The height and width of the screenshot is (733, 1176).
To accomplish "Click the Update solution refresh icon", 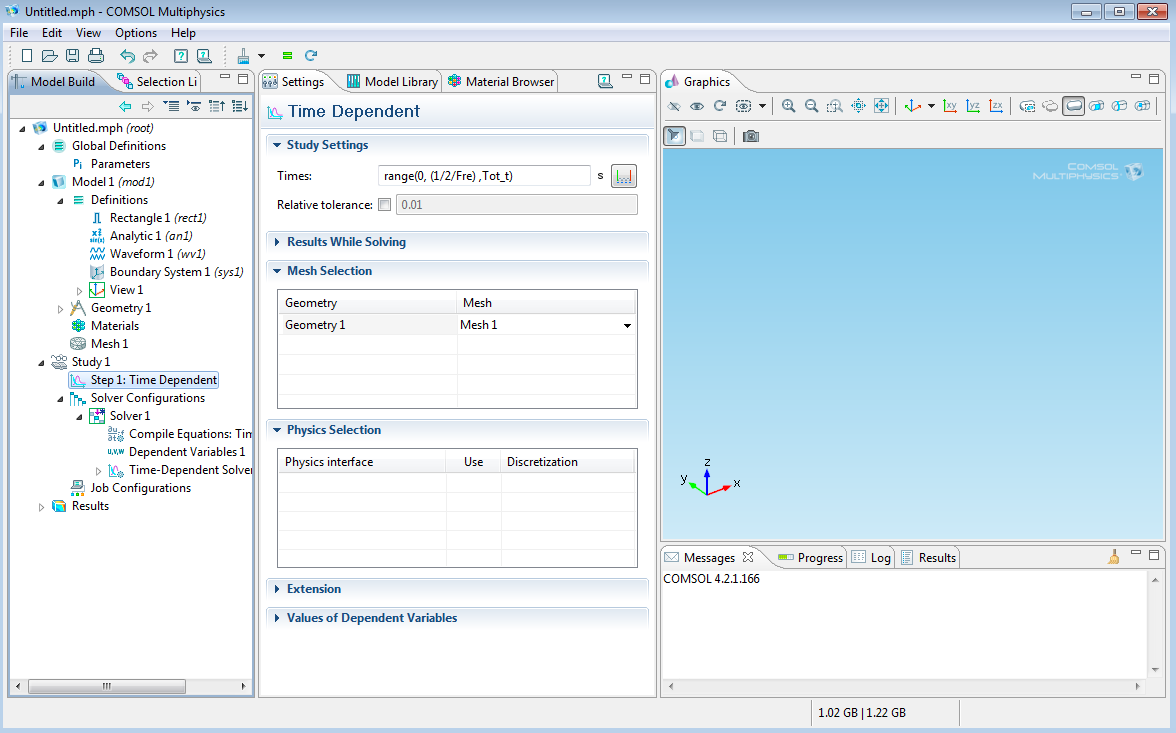I will (x=310, y=56).
